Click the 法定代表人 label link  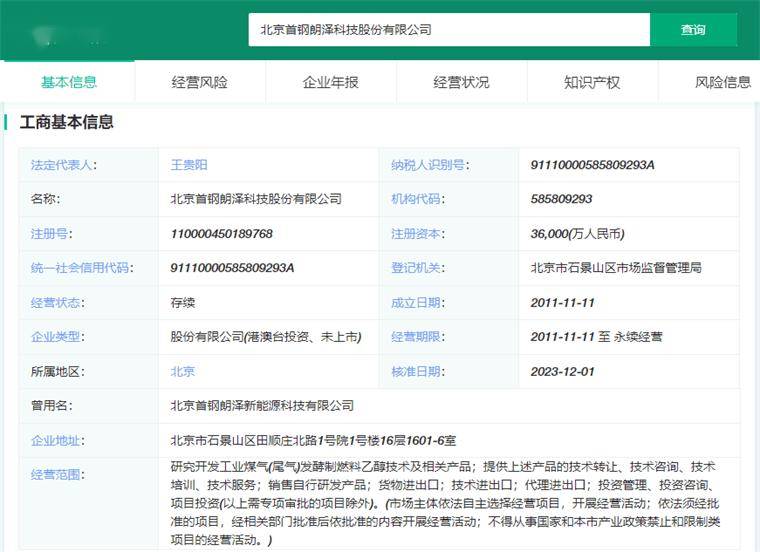64,165
